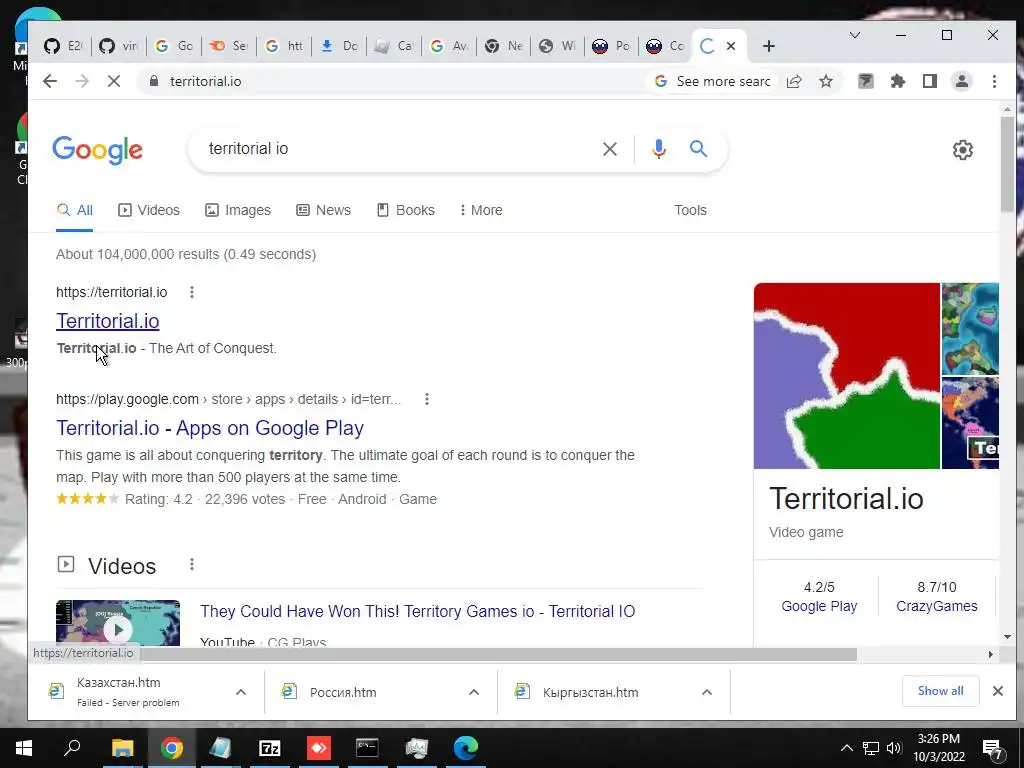1024x768 pixels.
Task: Close the downloads bar
Action: pyautogui.click(x=998, y=691)
